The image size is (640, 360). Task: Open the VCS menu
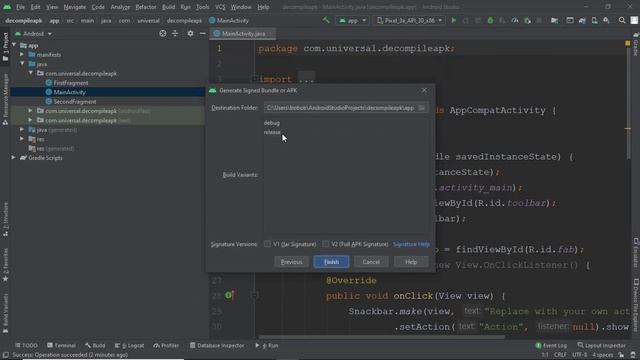coord(220,7)
